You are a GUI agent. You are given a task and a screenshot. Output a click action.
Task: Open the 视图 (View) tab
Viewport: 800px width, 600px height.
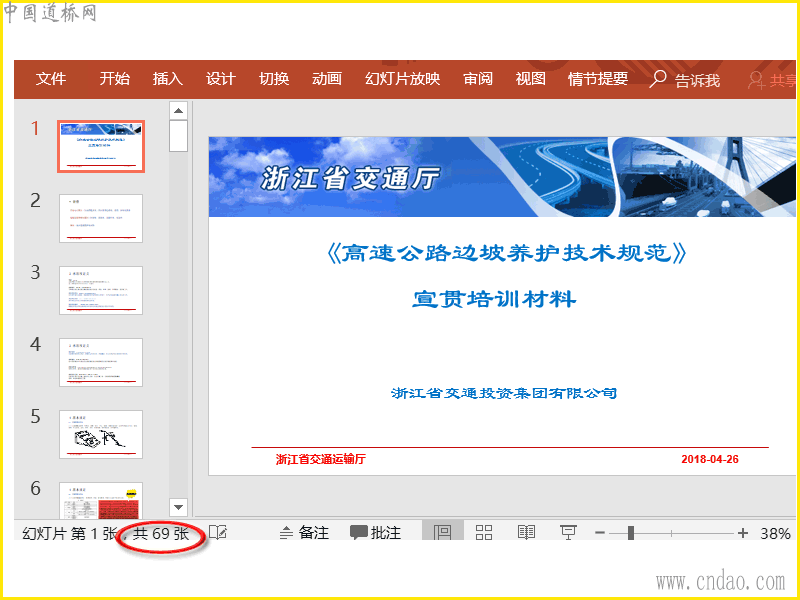(531, 79)
